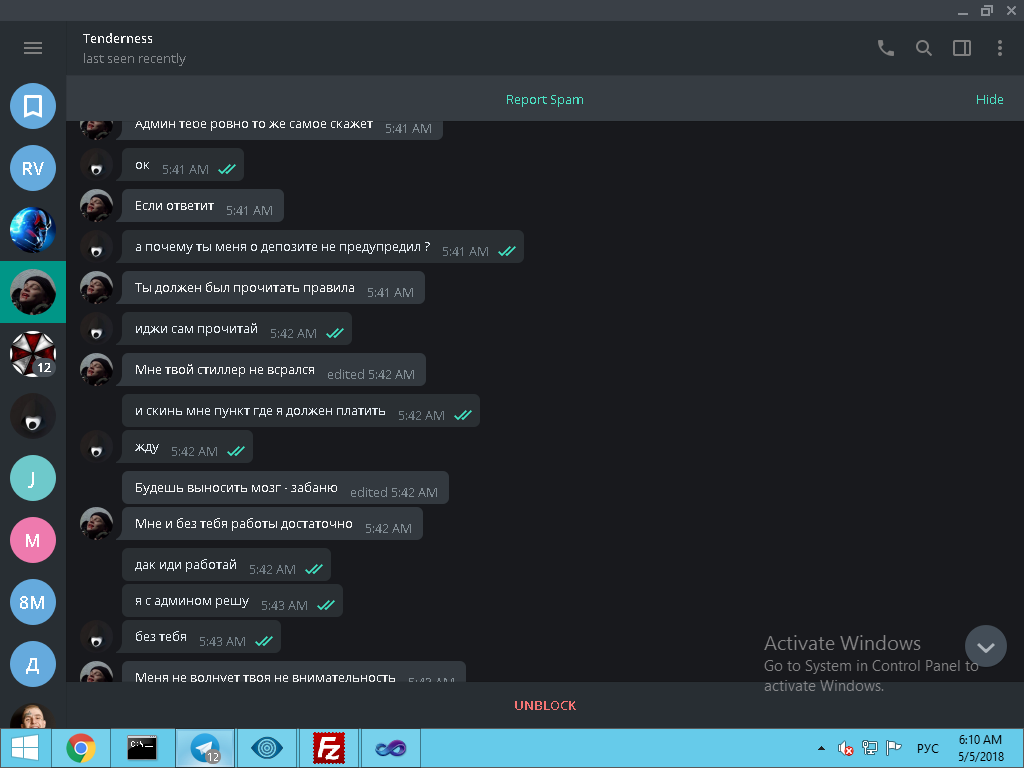The image size is (1024, 768).
Task: Search messages in this chat
Action: pyautogui.click(x=924, y=48)
